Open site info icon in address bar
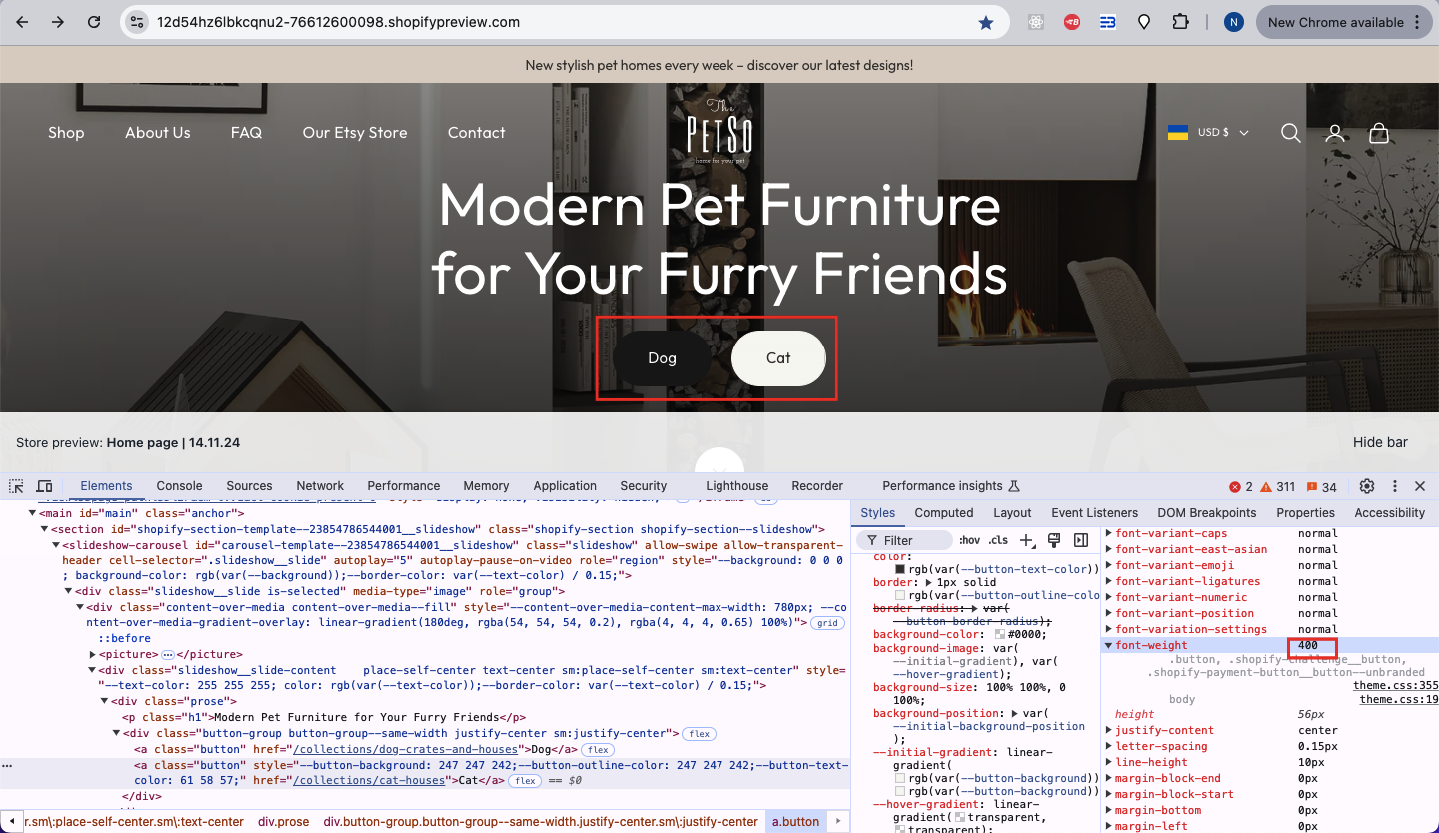Viewport: 1439px width, 833px height. pyautogui.click(x=138, y=22)
